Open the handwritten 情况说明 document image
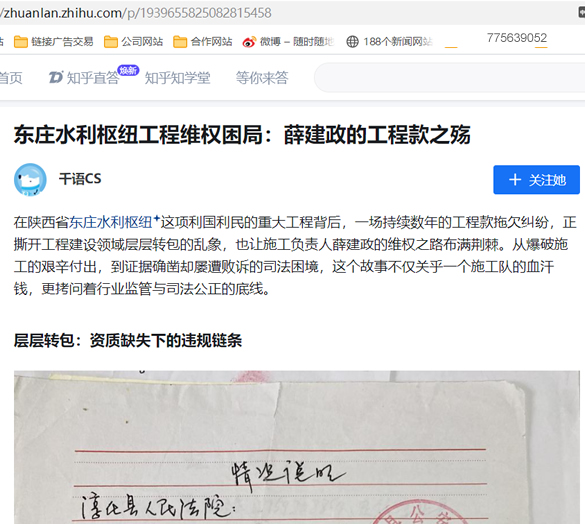 [x=297, y=447]
